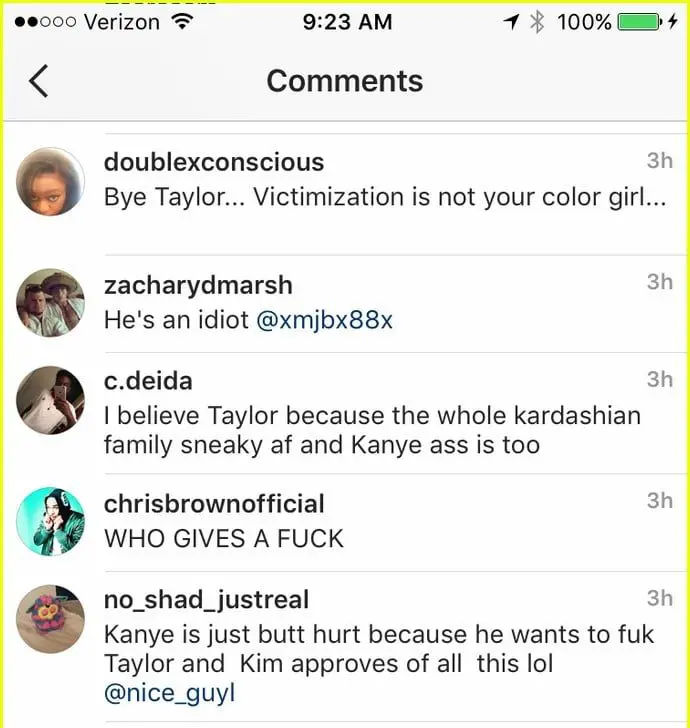Image resolution: width=690 pixels, height=728 pixels.
Task: Open no_shad_justreal username
Action: tap(207, 599)
